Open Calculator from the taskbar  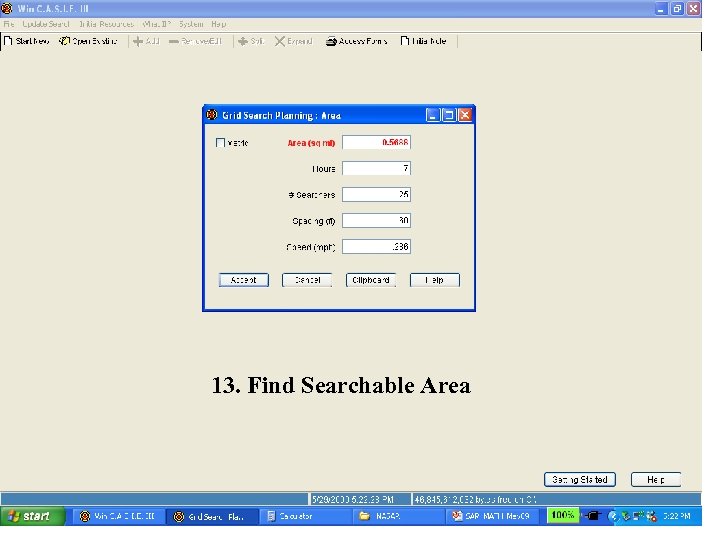point(304,517)
